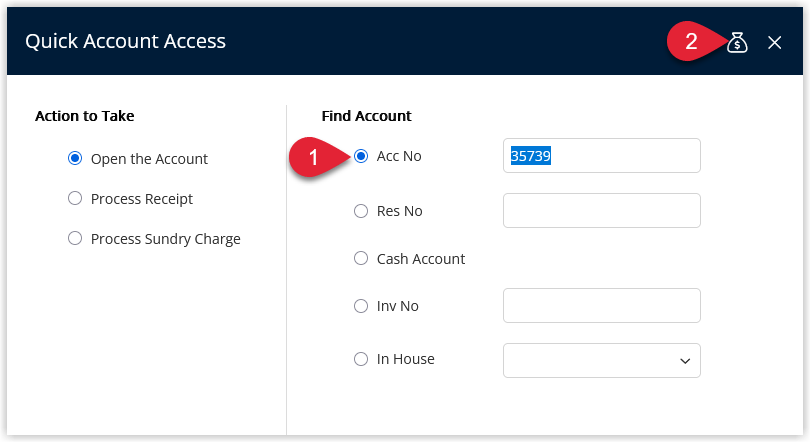Click the Quick Account Access title text
811x443 pixels.
(x=126, y=41)
